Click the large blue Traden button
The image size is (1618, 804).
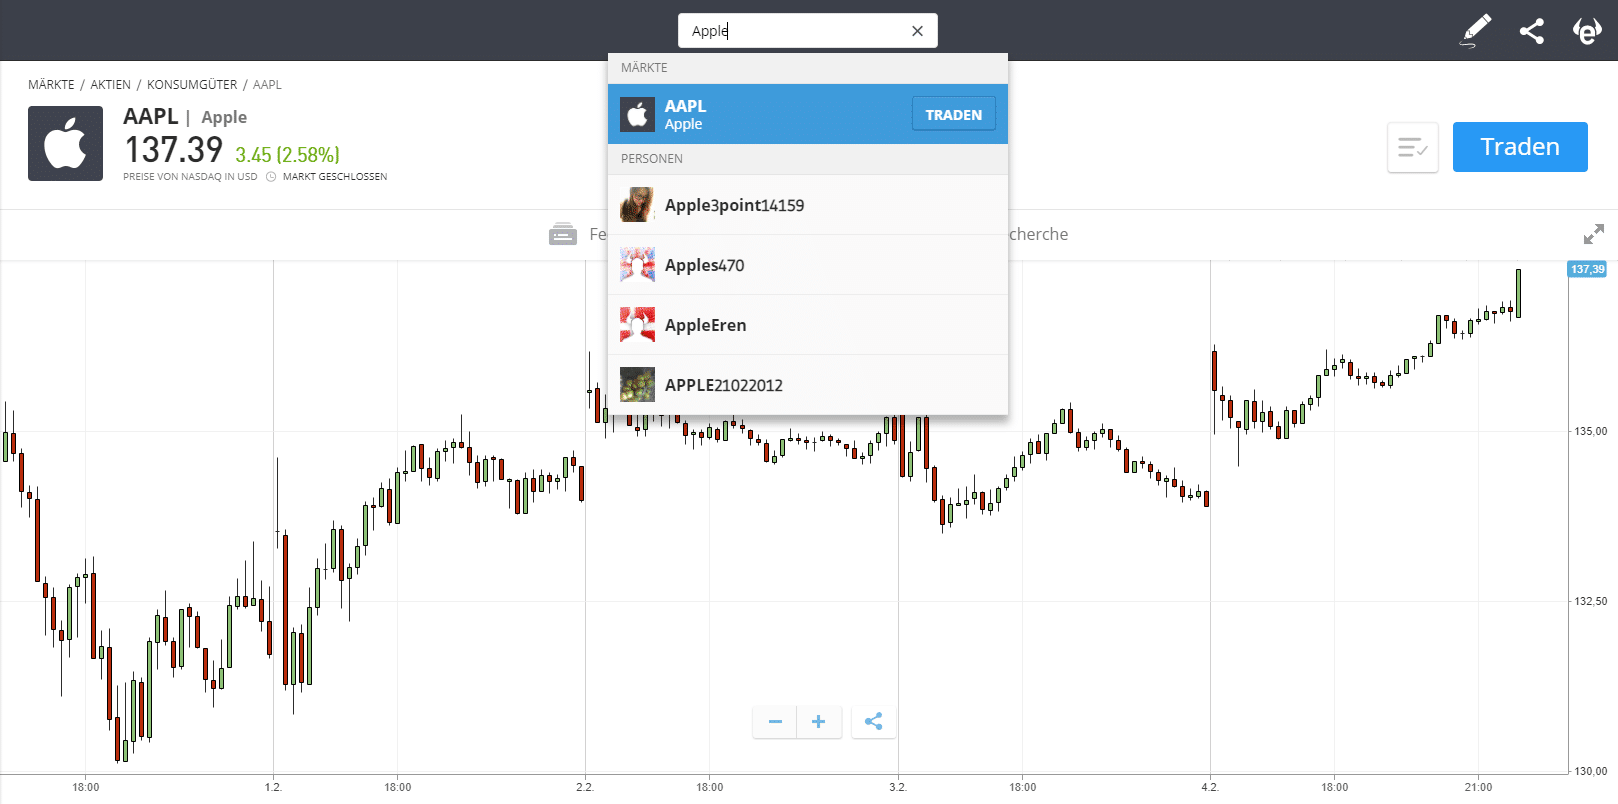click(x=1520, y=147)
